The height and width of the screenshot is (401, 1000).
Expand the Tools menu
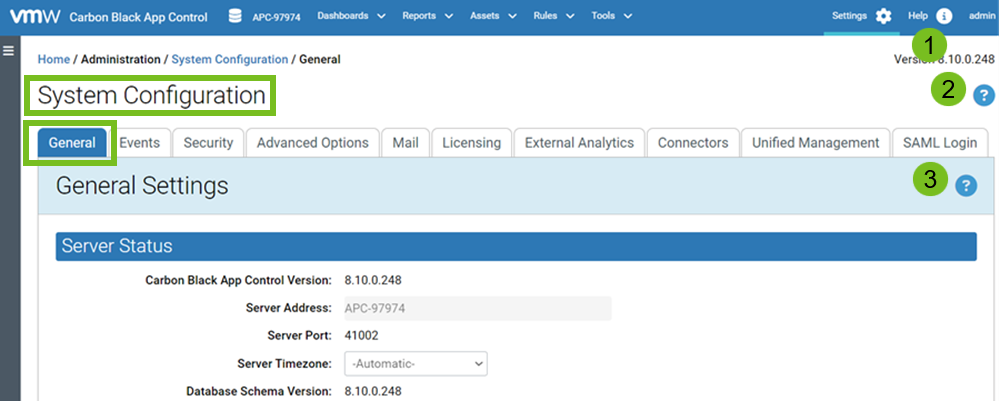611,16
